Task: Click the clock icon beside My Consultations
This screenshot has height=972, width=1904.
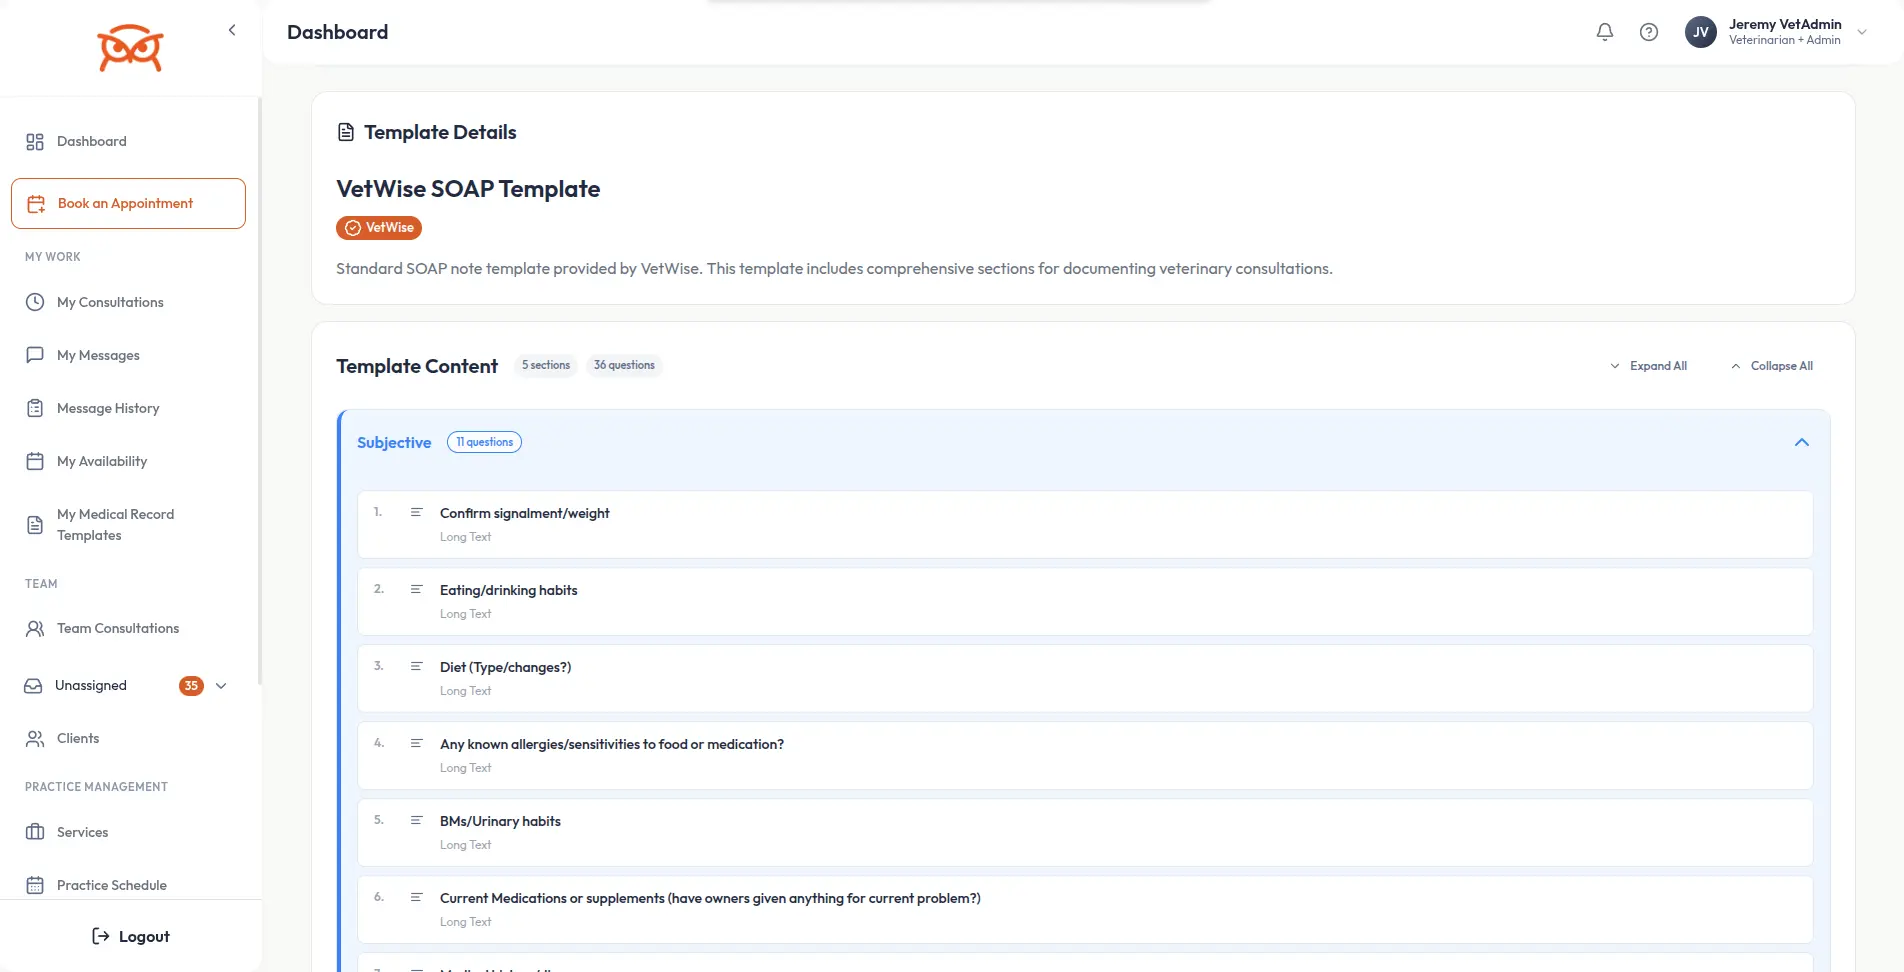Action: coord(35,302)
